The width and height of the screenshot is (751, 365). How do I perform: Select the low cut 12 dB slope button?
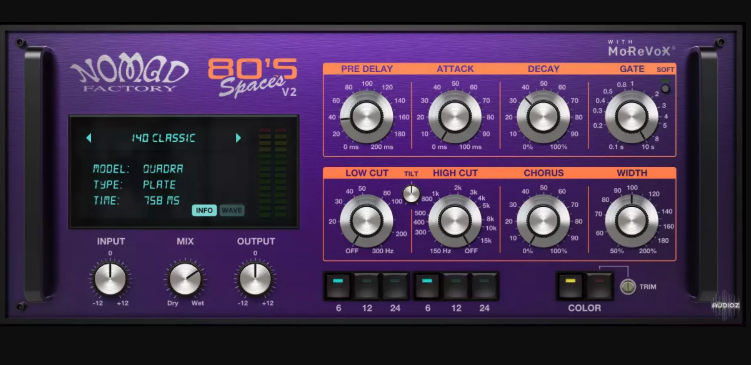[367, 286]
